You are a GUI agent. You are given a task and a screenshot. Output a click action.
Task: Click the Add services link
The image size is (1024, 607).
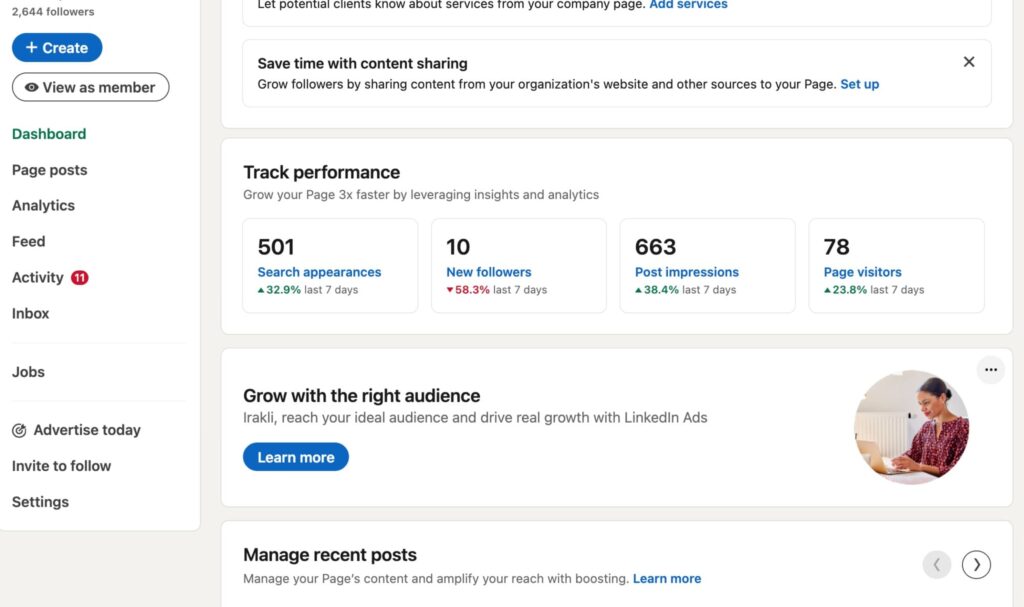pyautogui.click(x=688, y=5)
